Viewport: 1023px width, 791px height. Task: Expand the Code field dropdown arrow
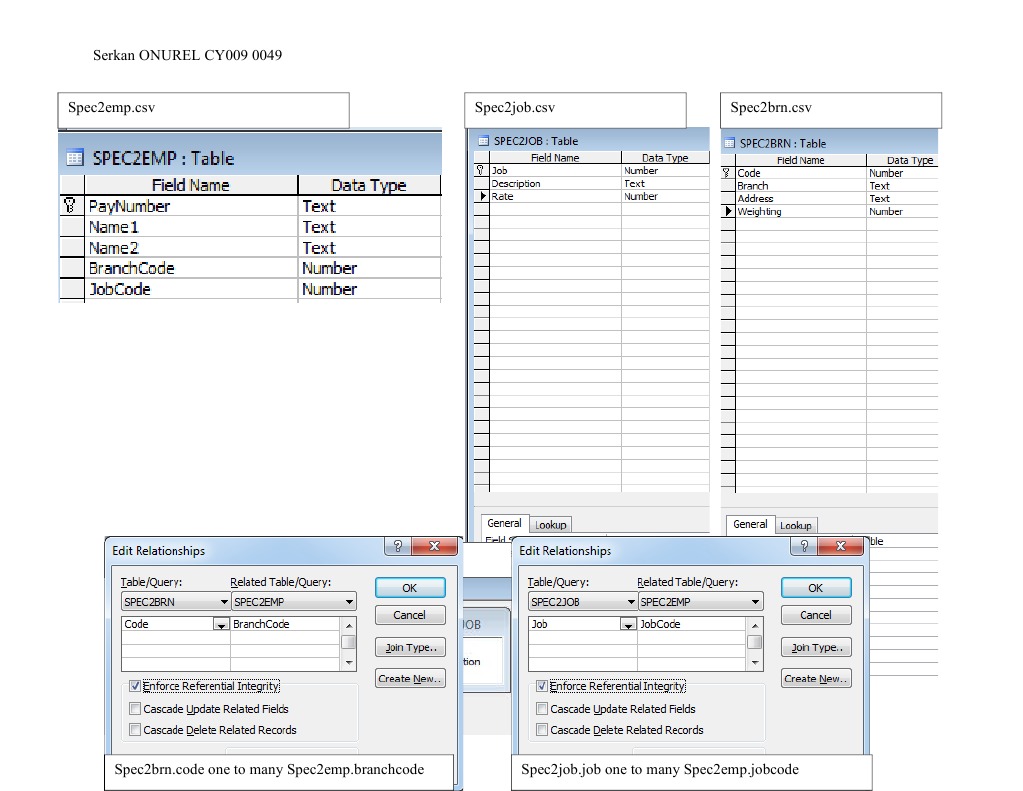[x=221, y=625]
